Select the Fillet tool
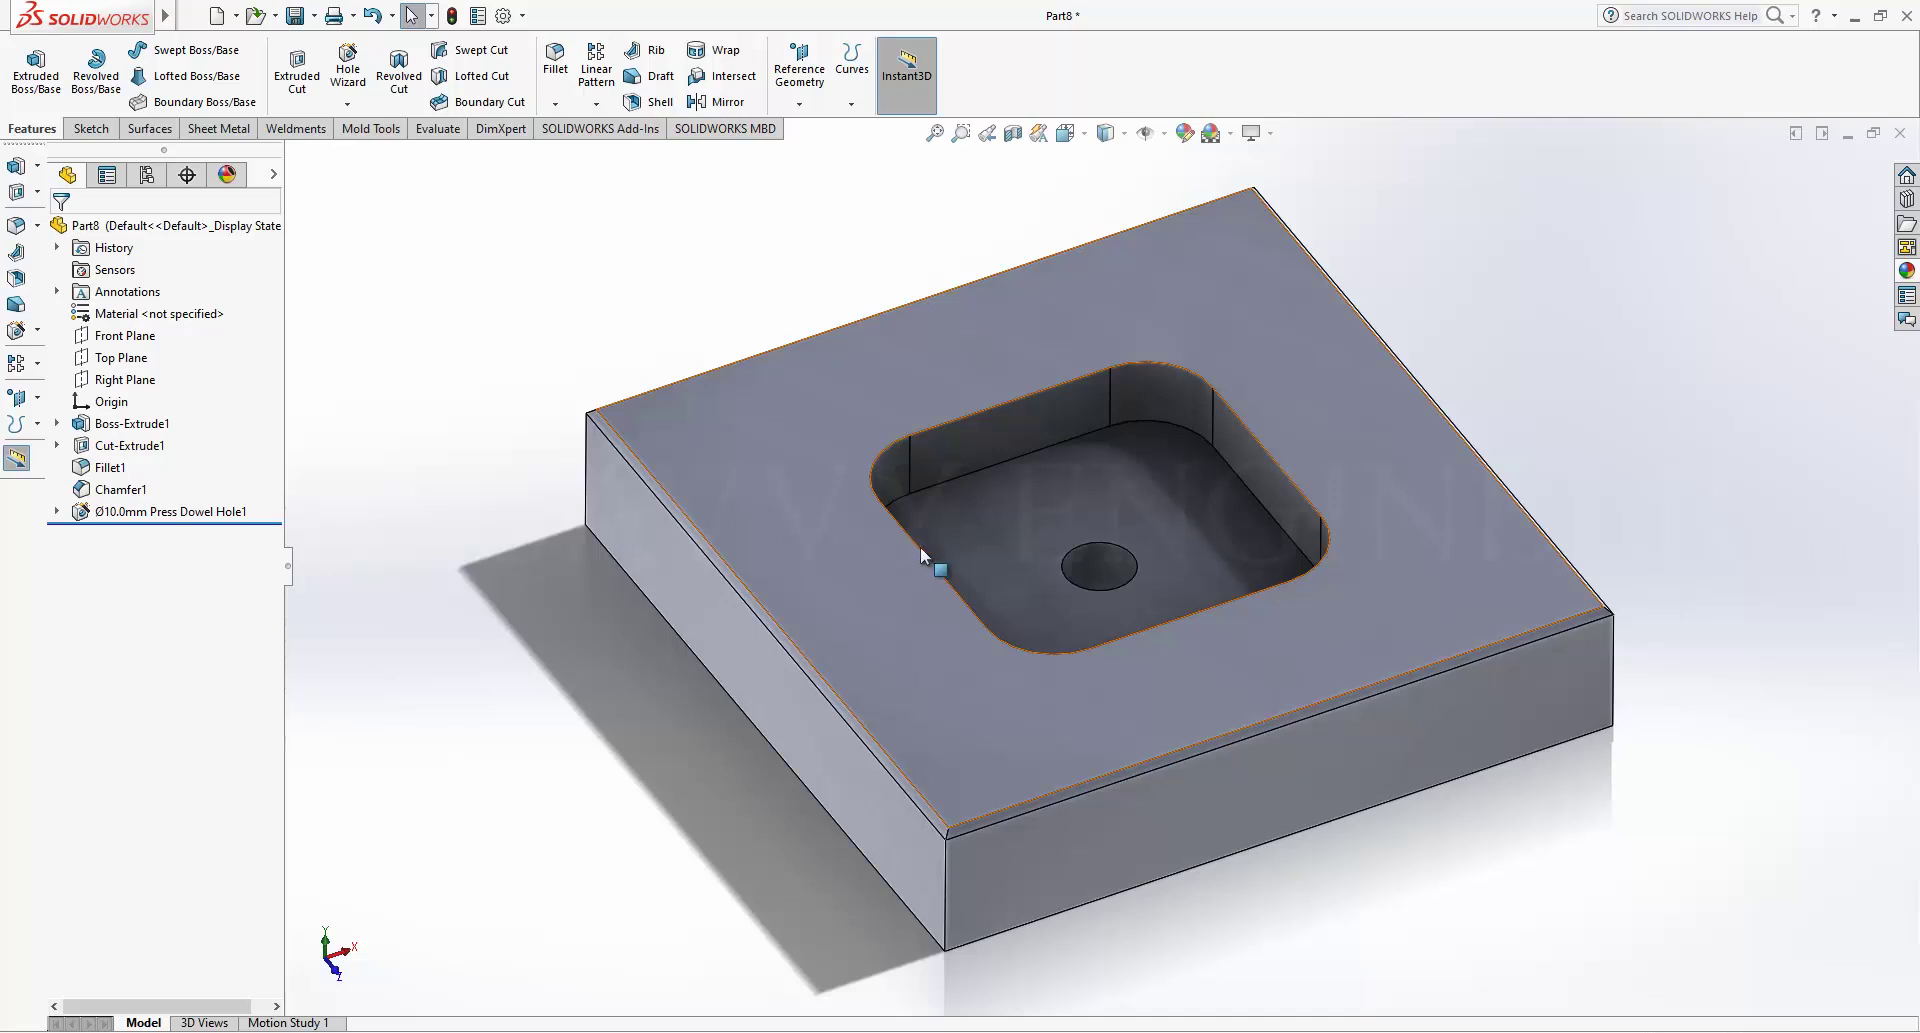The image size is (1920, 1033). (x=555, y=59)
